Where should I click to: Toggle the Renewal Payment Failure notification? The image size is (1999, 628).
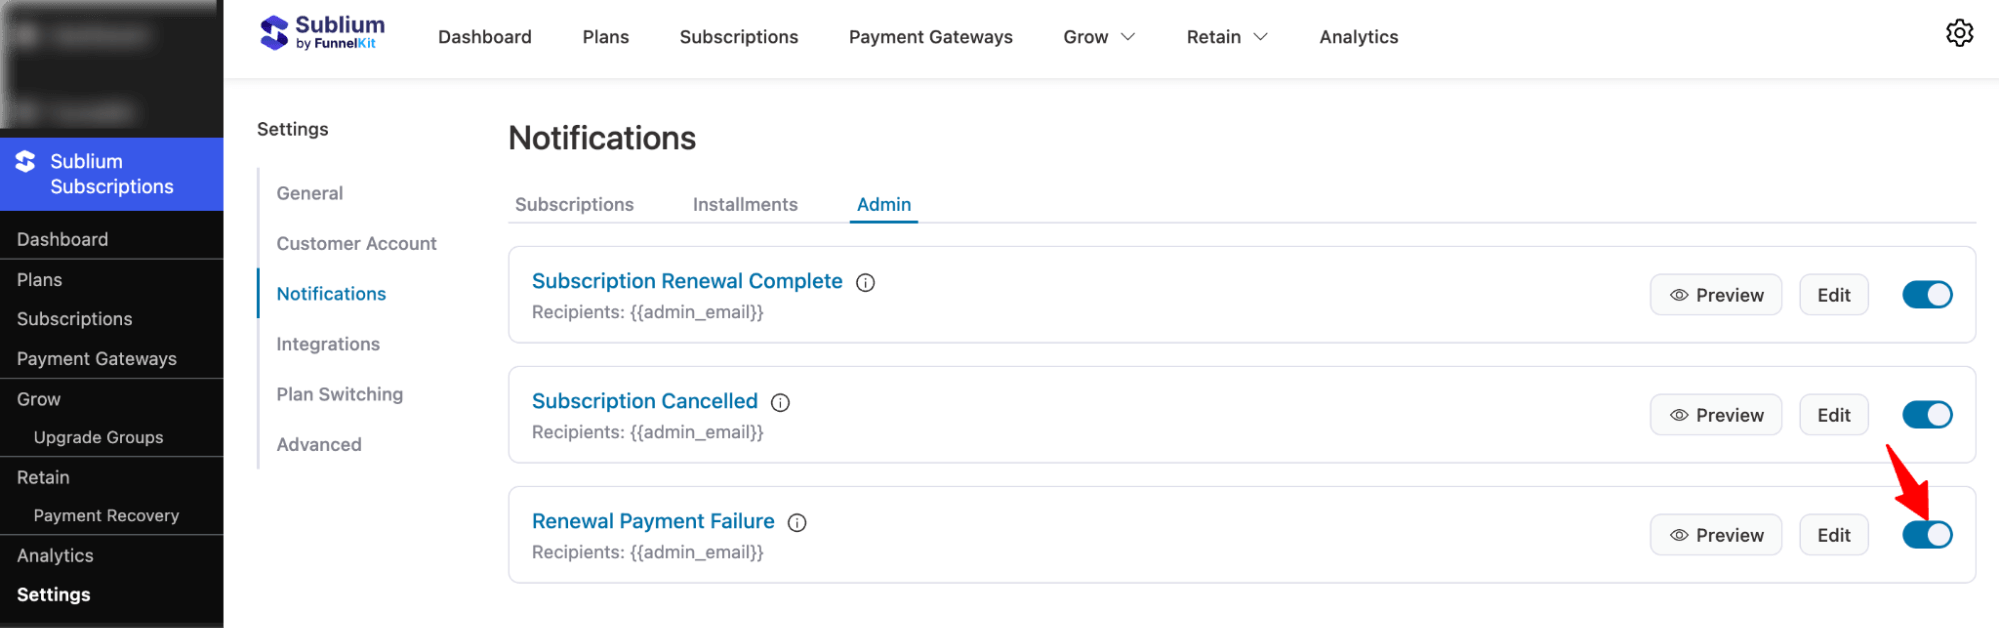[x=1927, y=534]
